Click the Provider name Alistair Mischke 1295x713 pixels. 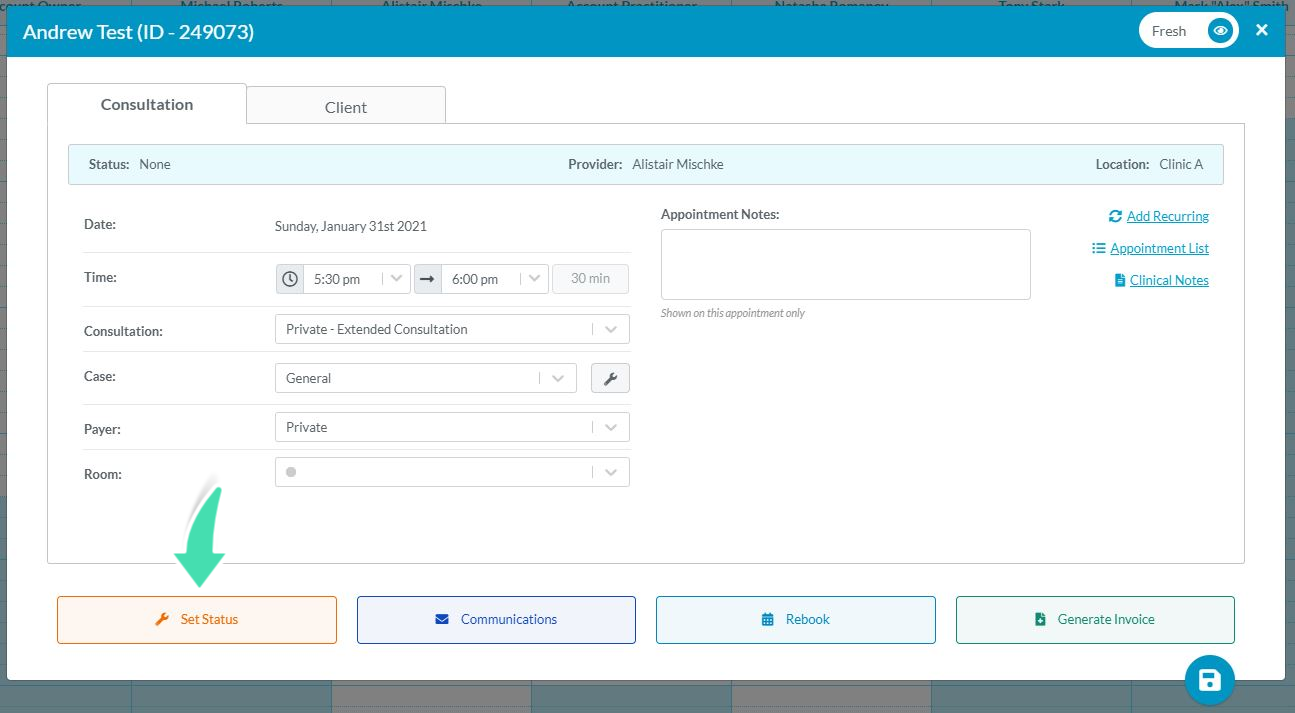click(678, 164)
